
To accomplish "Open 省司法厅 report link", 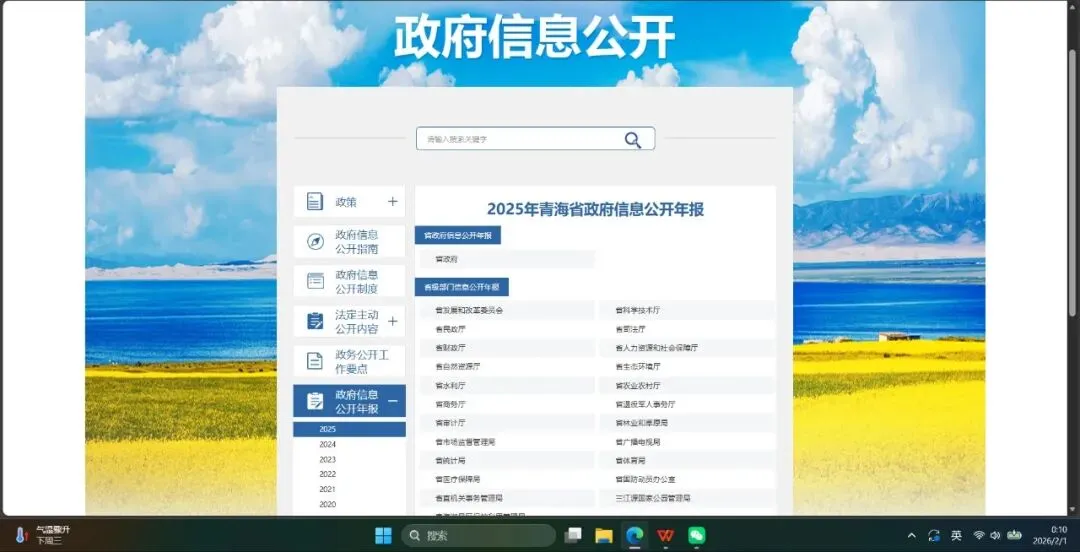I will pos(630,329).
